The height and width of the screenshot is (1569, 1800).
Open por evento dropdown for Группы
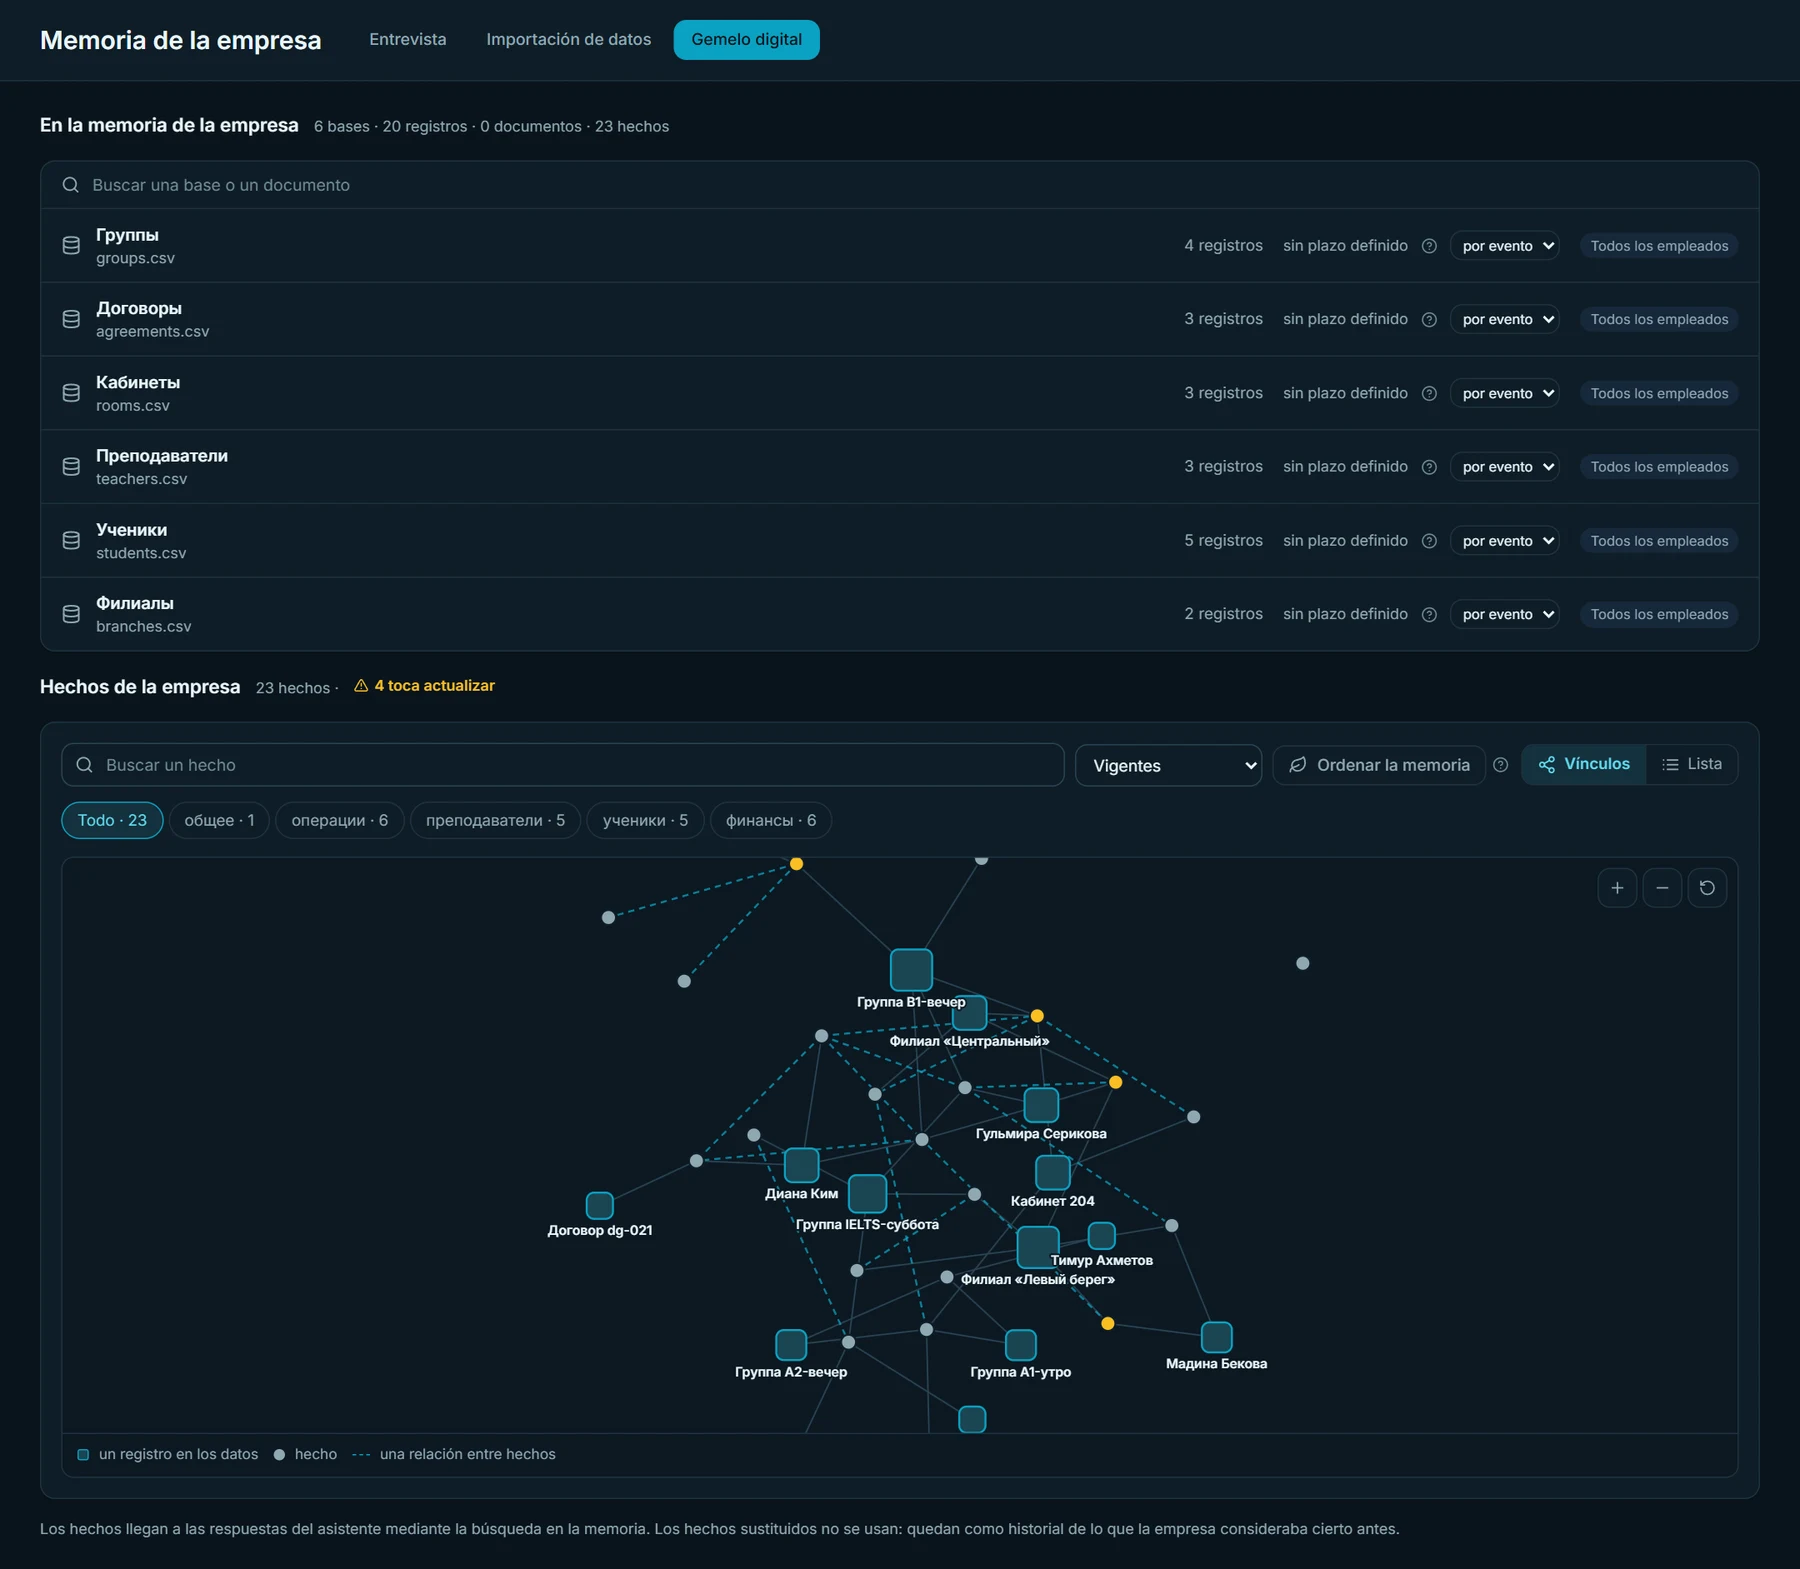click(1505, 246)
